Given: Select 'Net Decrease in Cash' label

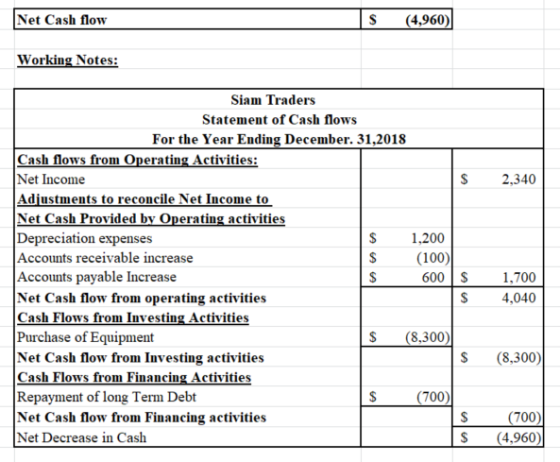Looking at the screenshot, I should 82,437.
